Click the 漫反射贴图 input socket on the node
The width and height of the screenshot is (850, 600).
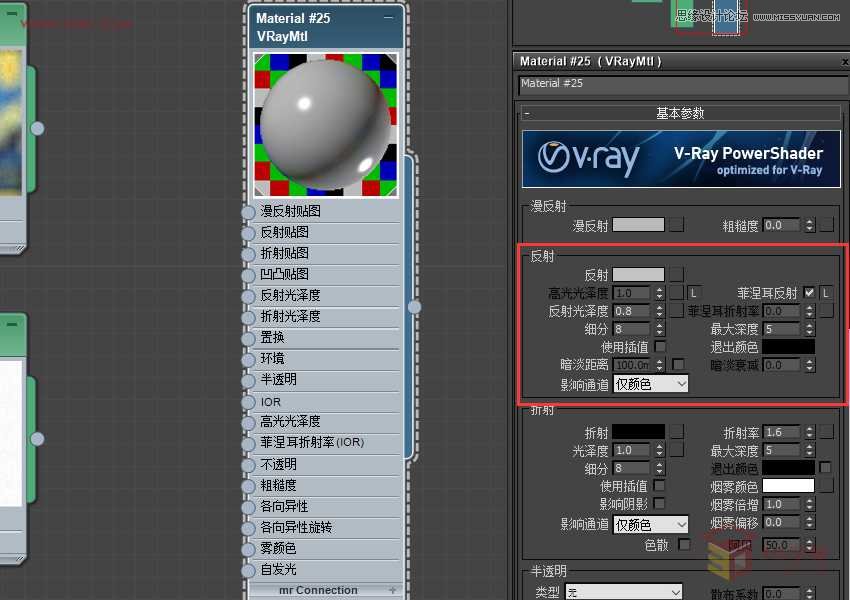[x=249, y=211]
